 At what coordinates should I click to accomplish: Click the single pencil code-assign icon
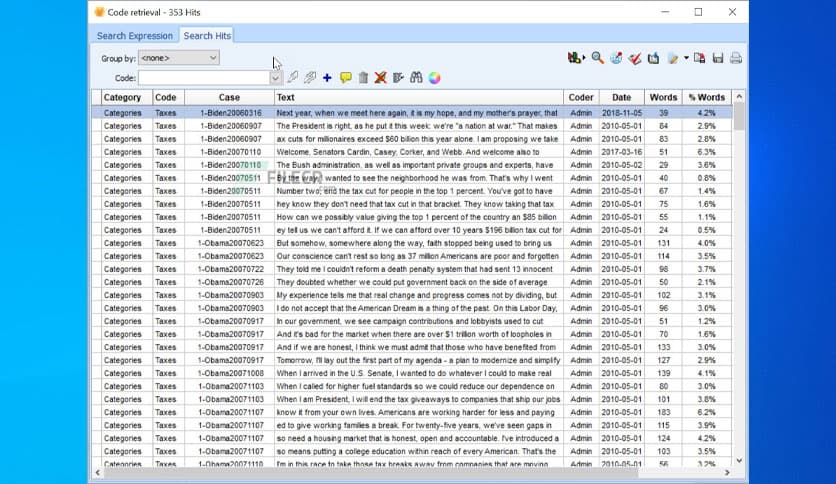click(x=293, y=78)
